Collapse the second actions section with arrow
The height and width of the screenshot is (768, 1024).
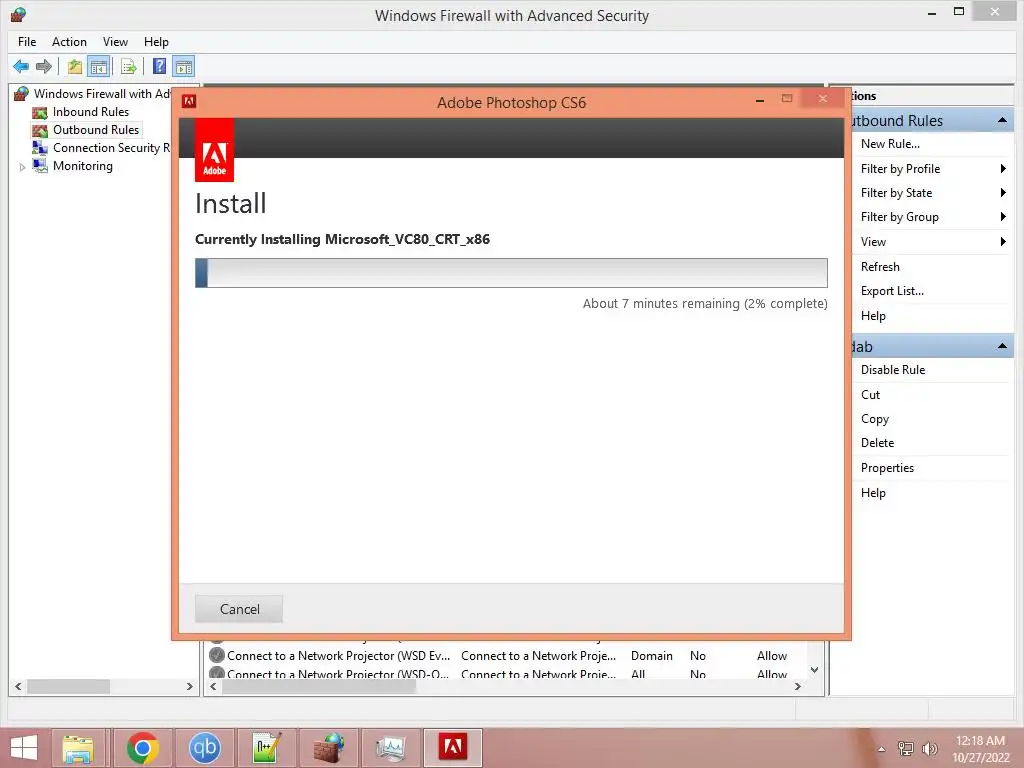tap(1002, 346)
